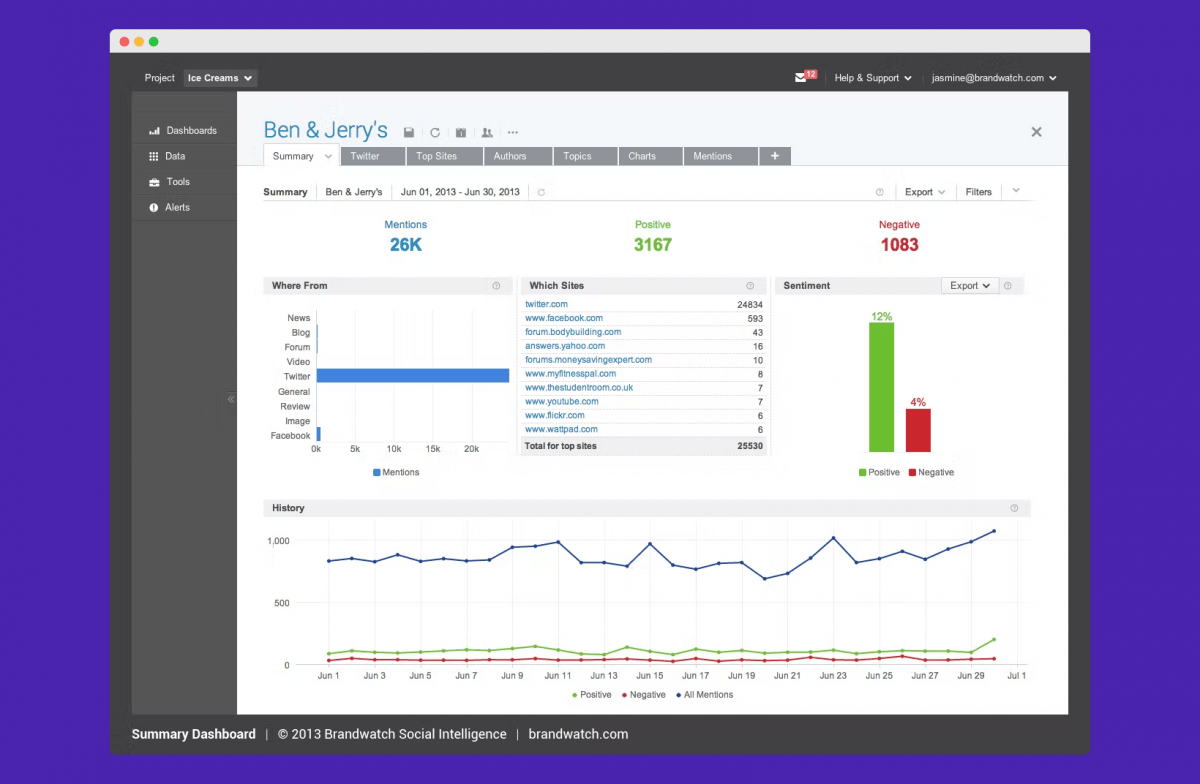
Task: Open jasmine@brandwatch.com account dropdown
Action: pos(994,78)
